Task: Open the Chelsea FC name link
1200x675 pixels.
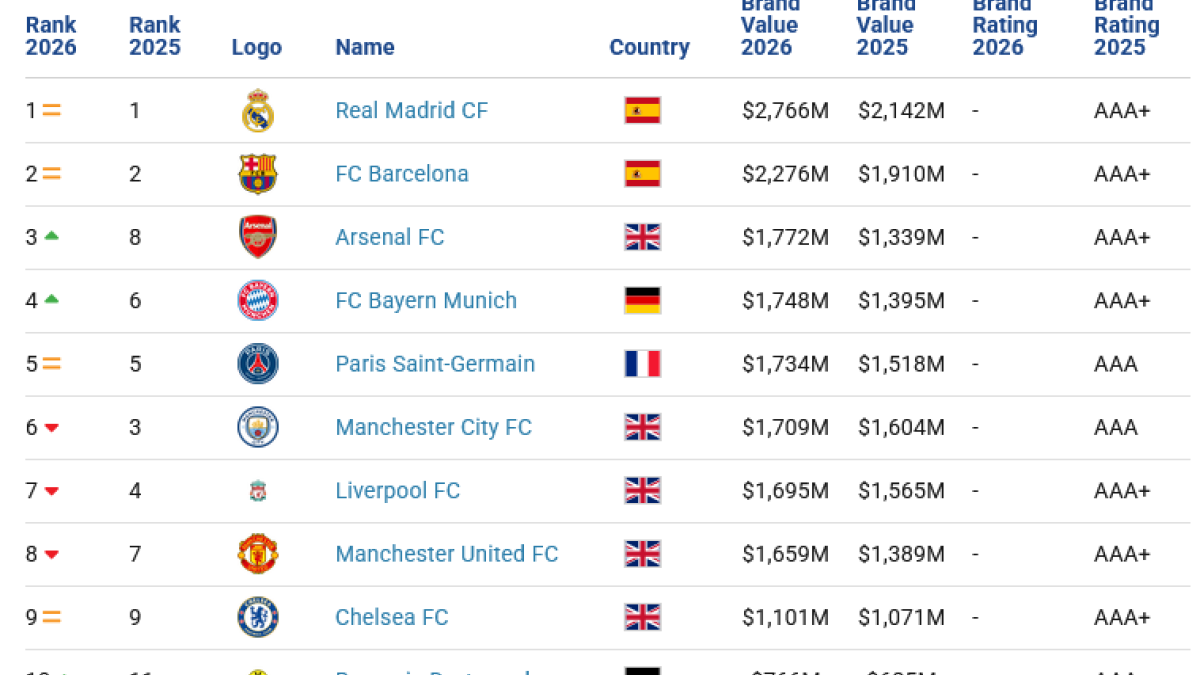Action: click(392, 617)
